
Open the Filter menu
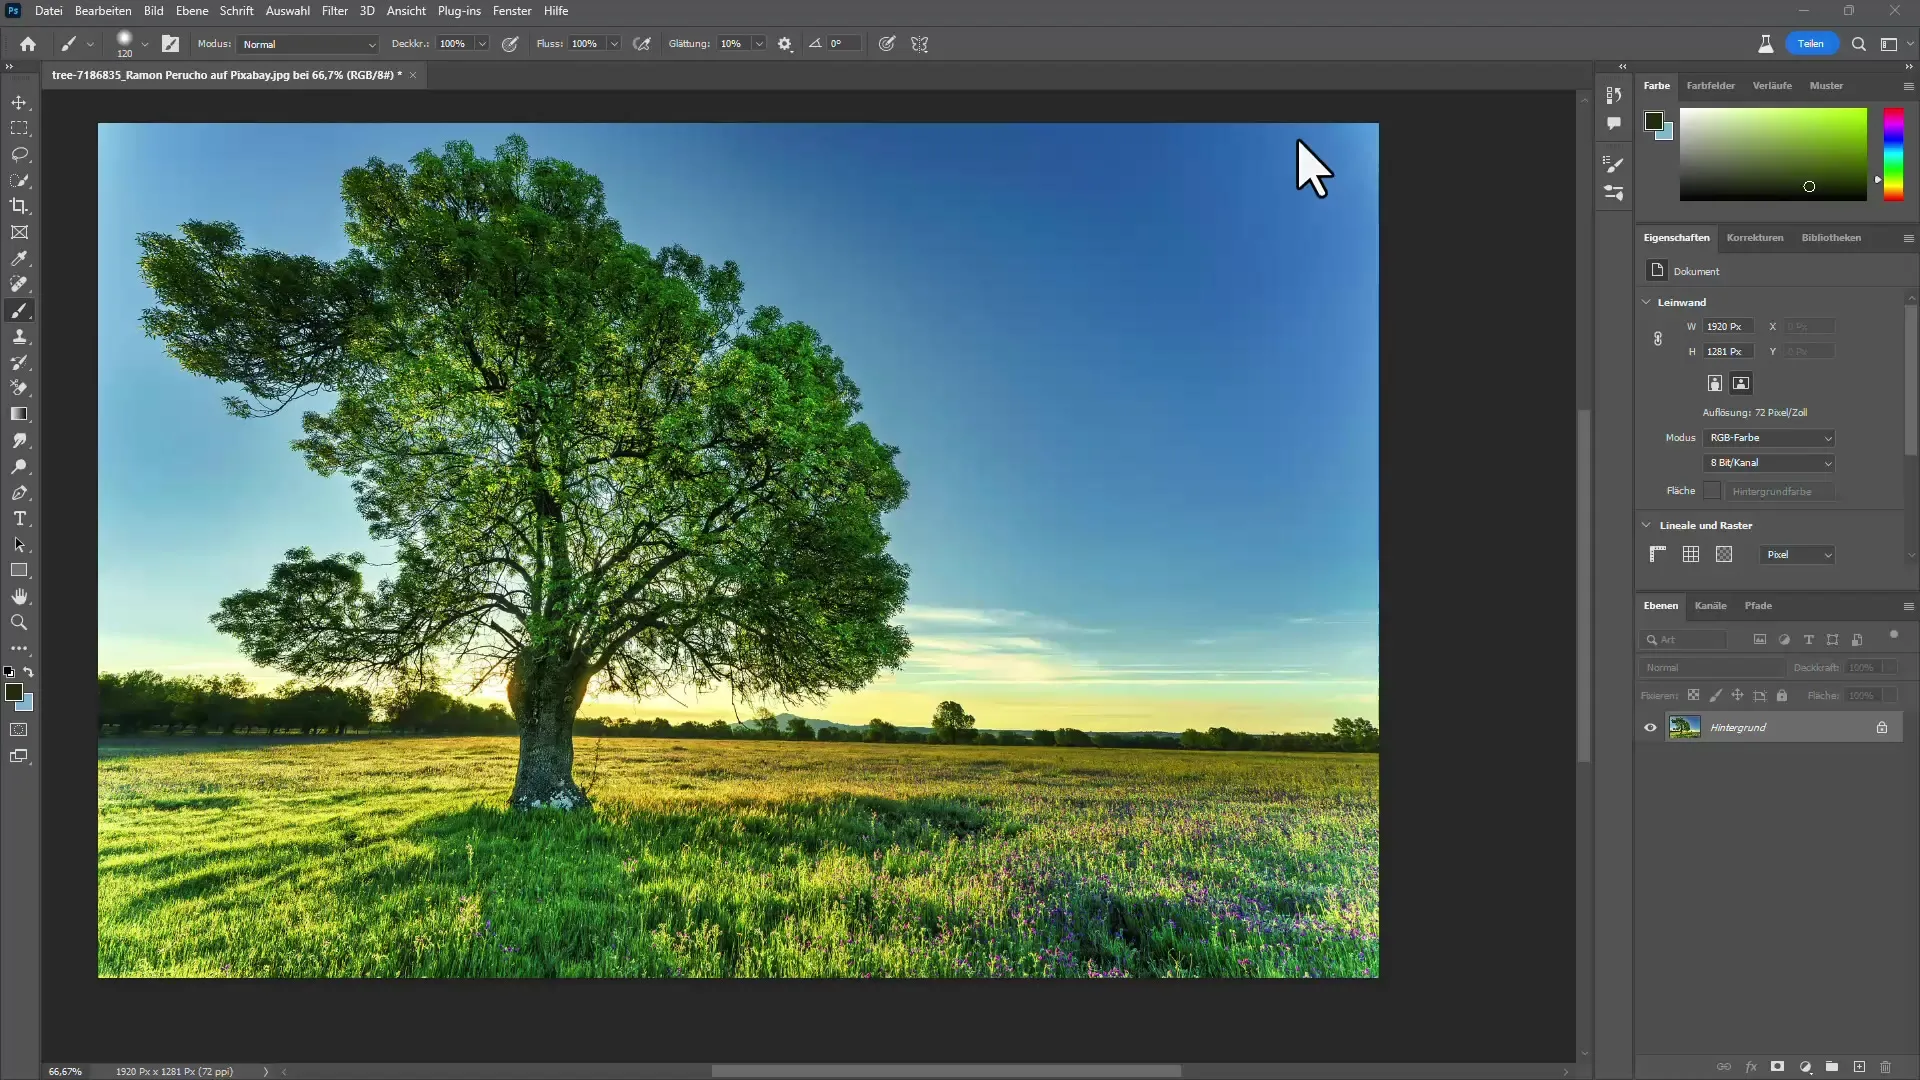[x=334, y=11]
